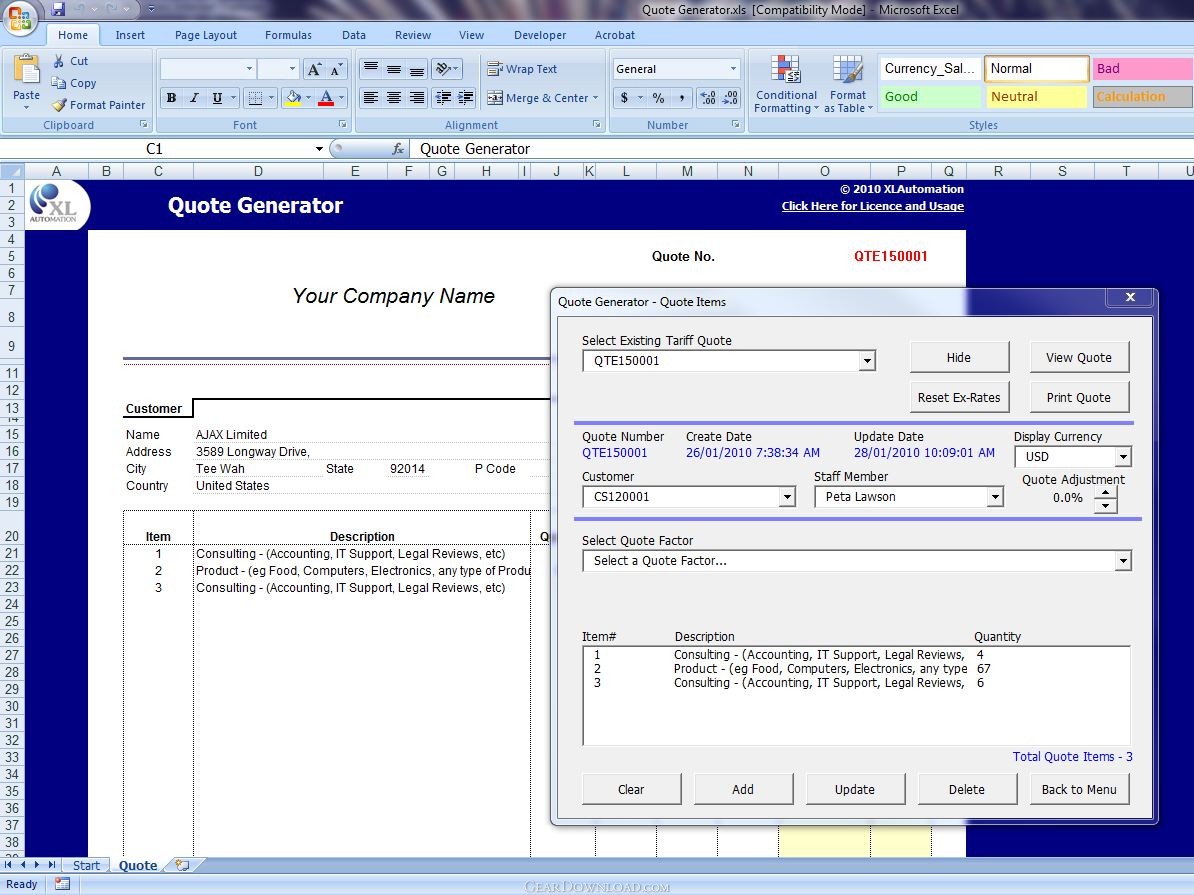Open Staff Member Peta Lawson dropdown
This screenshot has width=1194, height=895.
click(994, 497)
